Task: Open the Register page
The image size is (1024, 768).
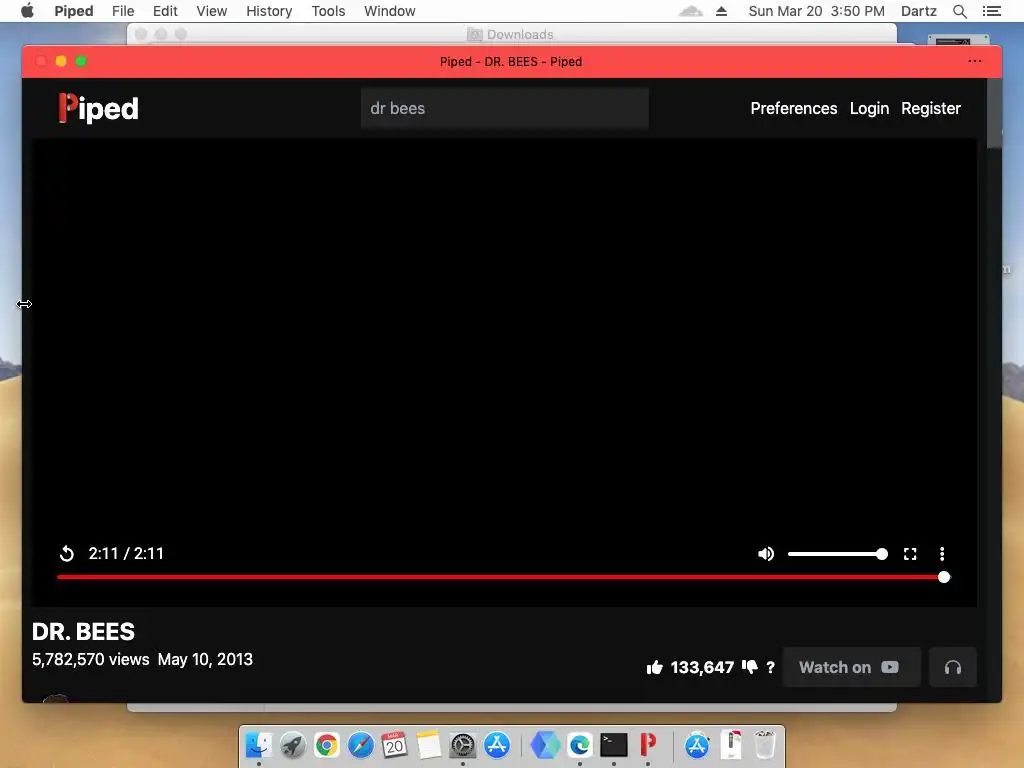Action: click(x=931, y=108)
